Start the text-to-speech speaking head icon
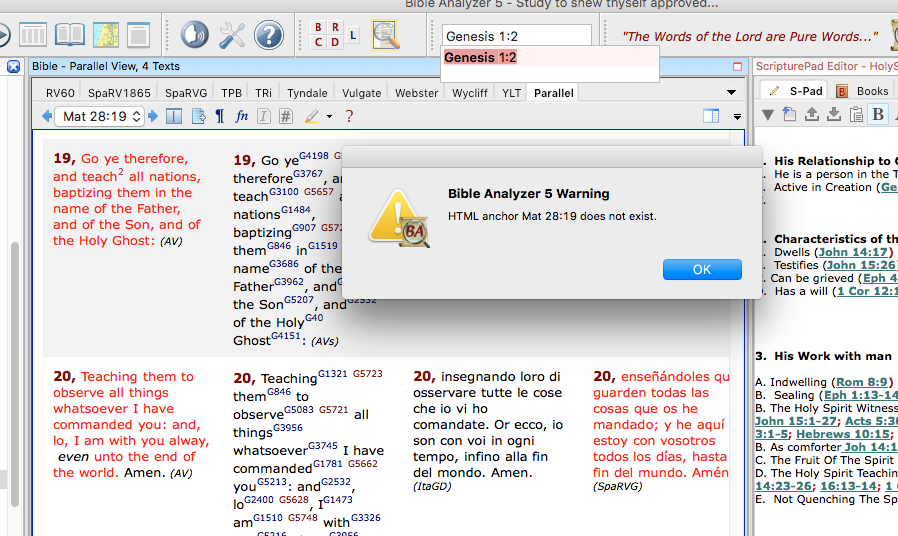The width and height of the screenshot is (898, 536). [x=195, y=35]
